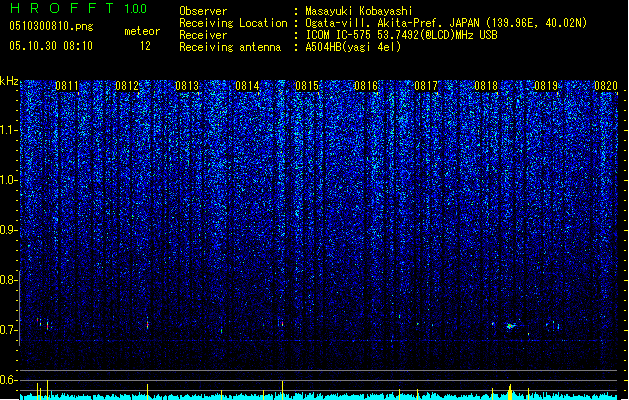Click the 0.6 frequency axis label
Viewport: 629px width, 400px height.
[x=9, y=380]
